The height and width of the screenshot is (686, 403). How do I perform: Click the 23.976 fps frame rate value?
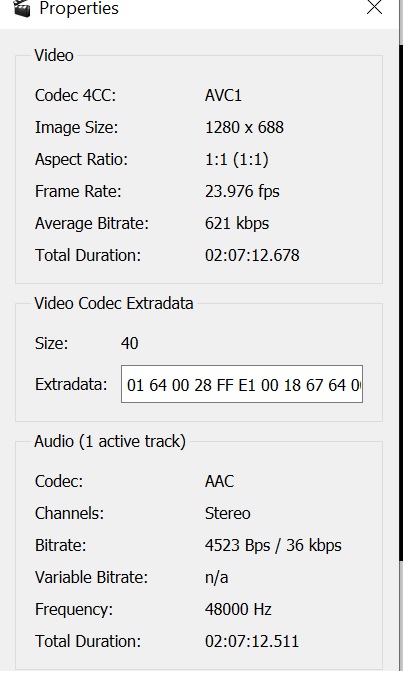[242, 191]
